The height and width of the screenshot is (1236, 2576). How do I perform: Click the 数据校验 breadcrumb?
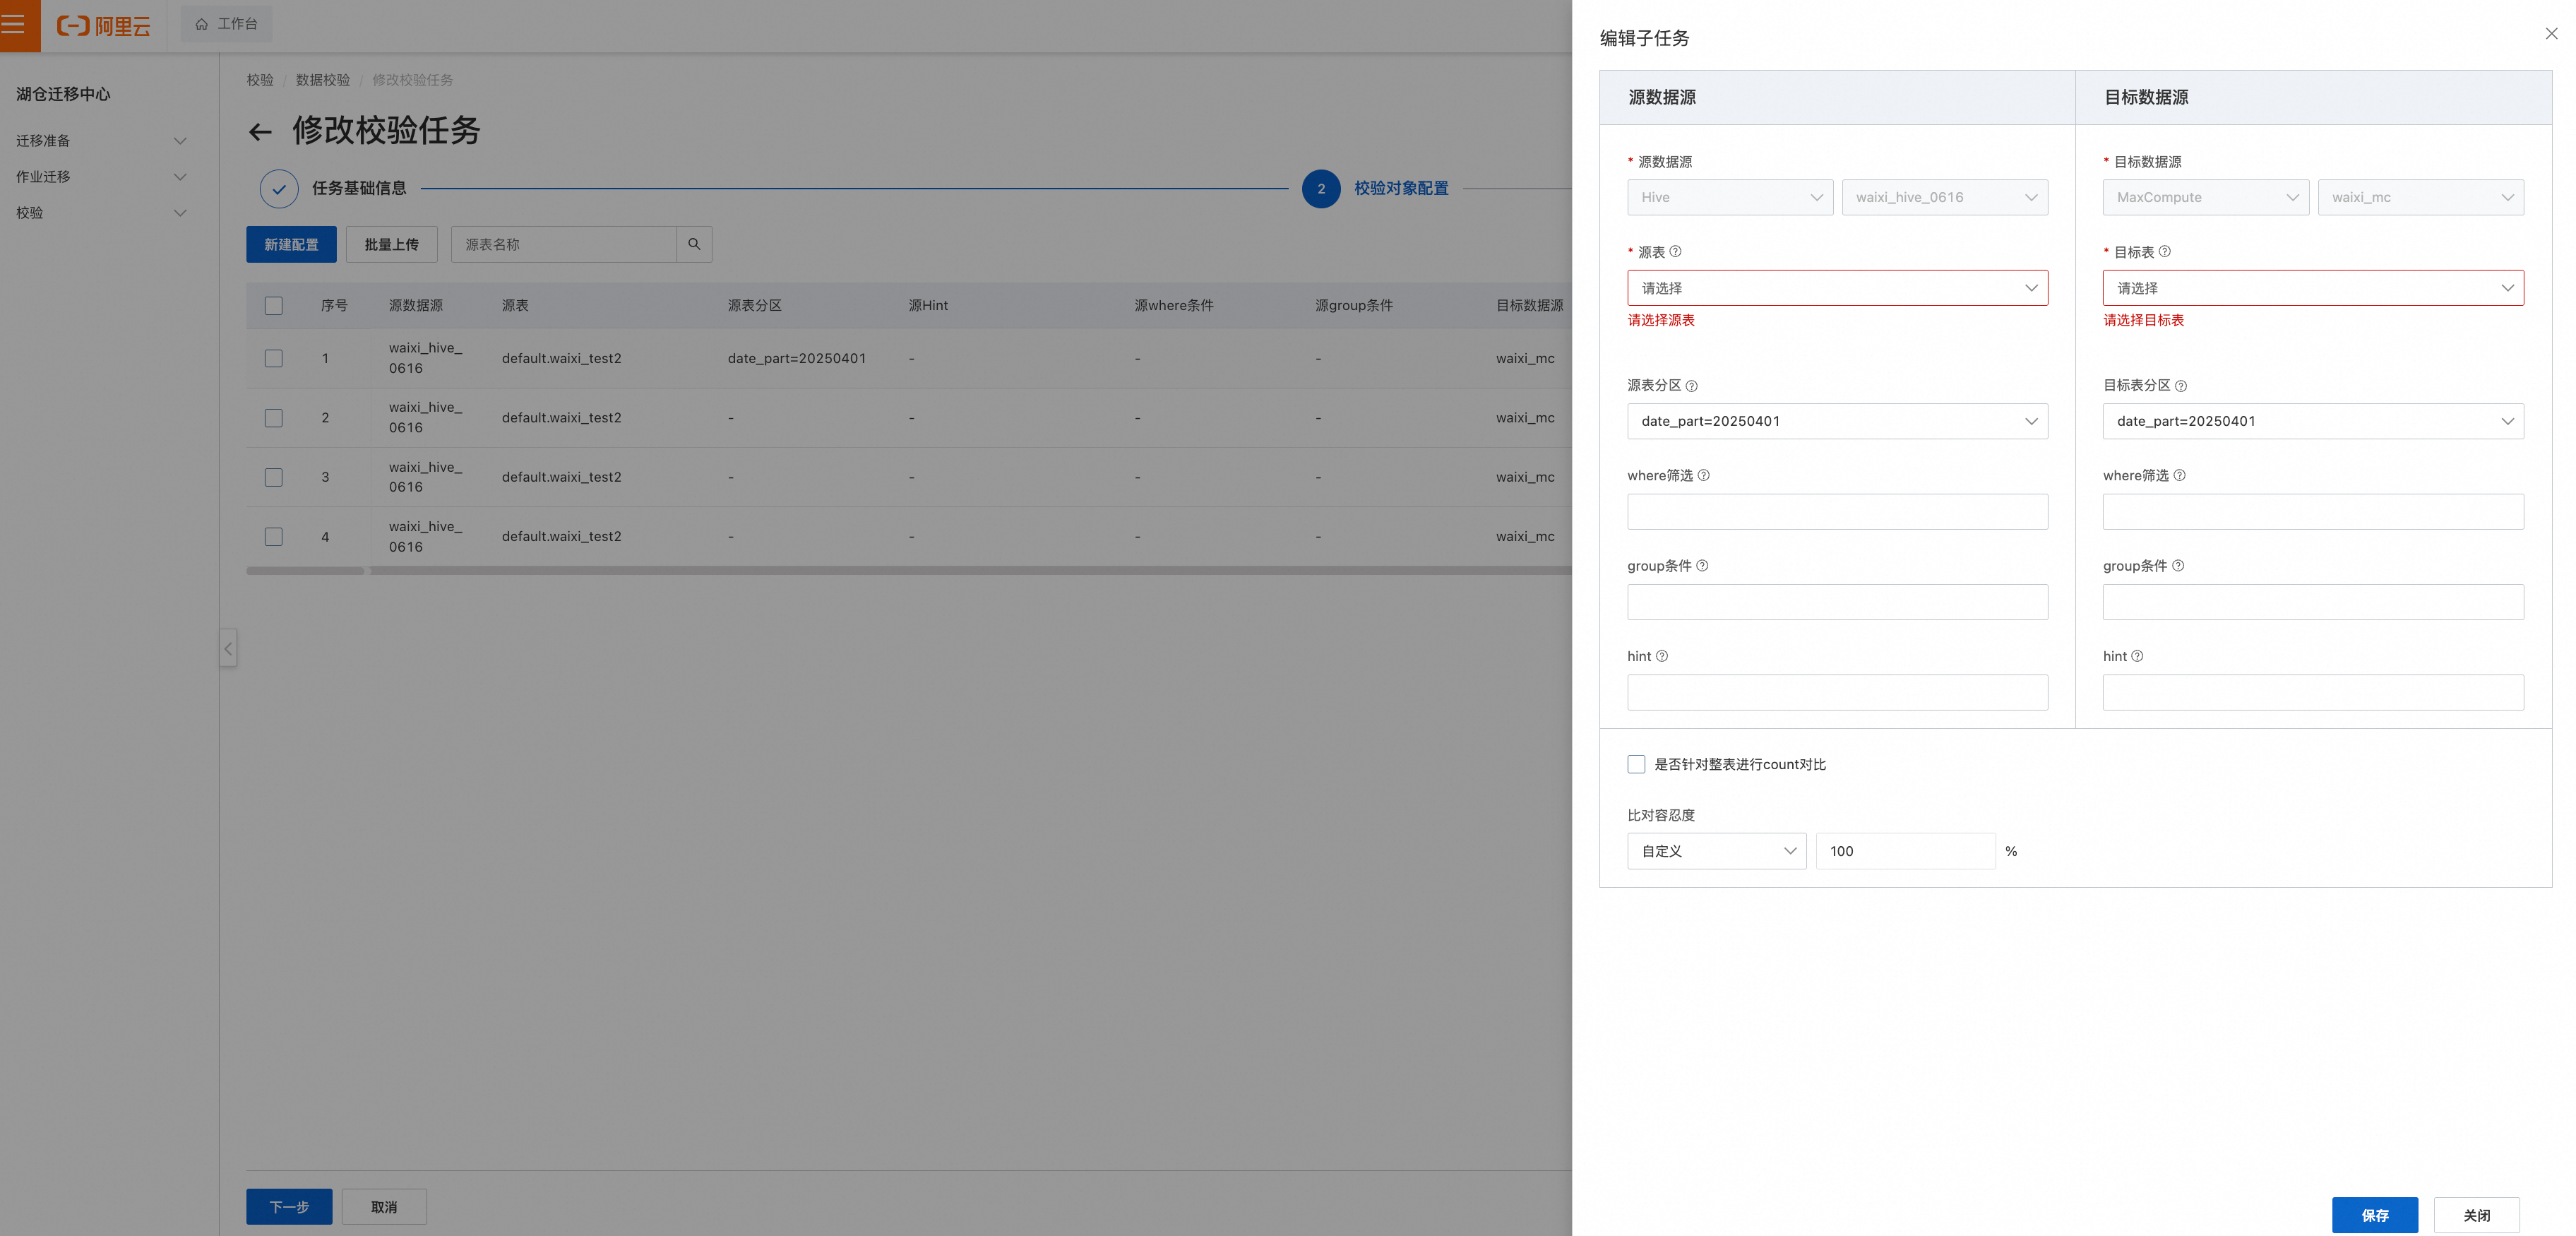tap(323, 80)
